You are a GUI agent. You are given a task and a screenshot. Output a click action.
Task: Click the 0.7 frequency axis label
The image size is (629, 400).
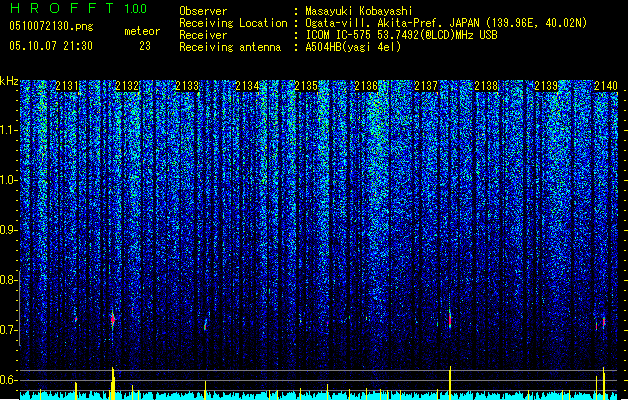[x=8, y=330]
